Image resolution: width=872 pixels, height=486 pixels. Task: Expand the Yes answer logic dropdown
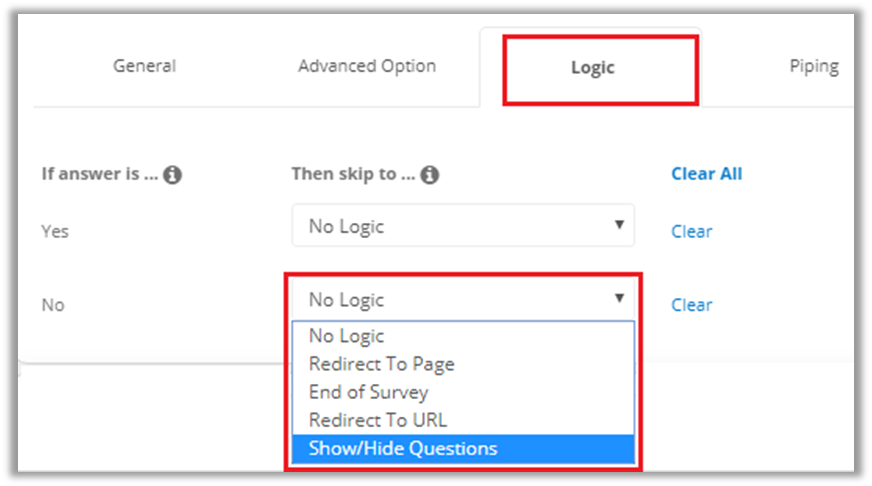[462, 226]
